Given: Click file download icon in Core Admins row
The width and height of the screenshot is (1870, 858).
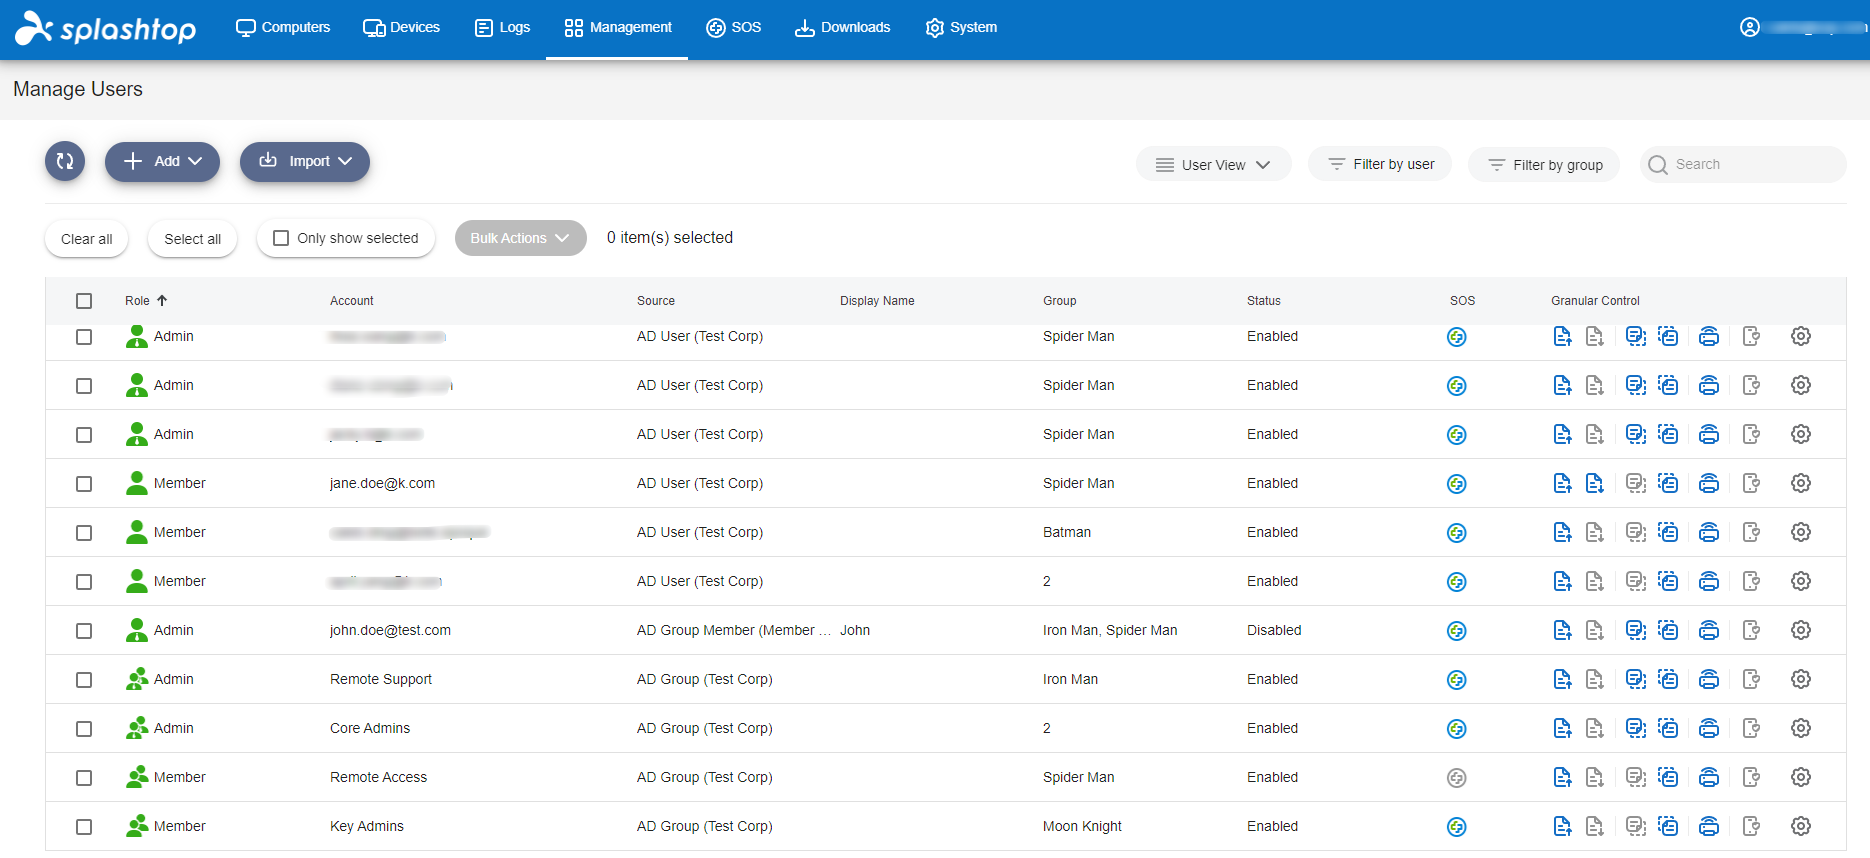Looking at the screenshot, I should (1595, 728).
